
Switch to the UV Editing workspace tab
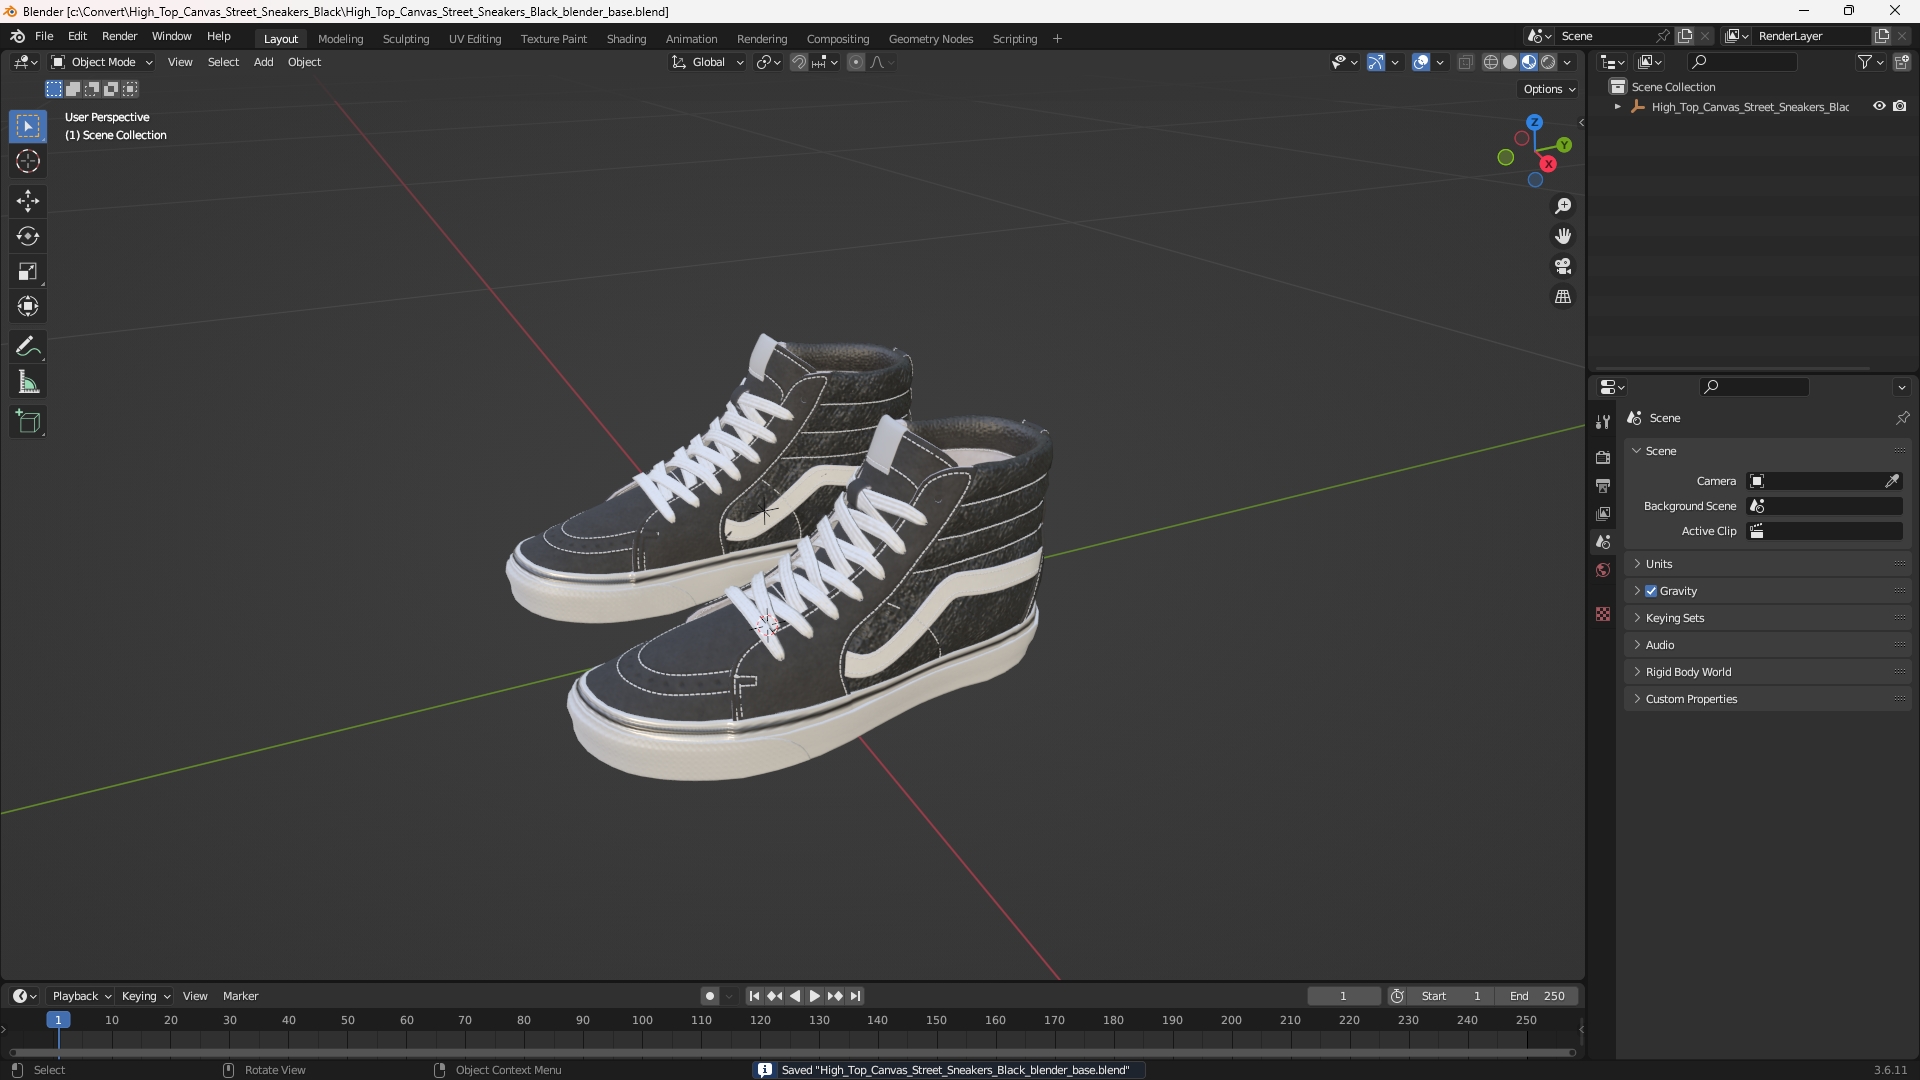click(475, 39)
